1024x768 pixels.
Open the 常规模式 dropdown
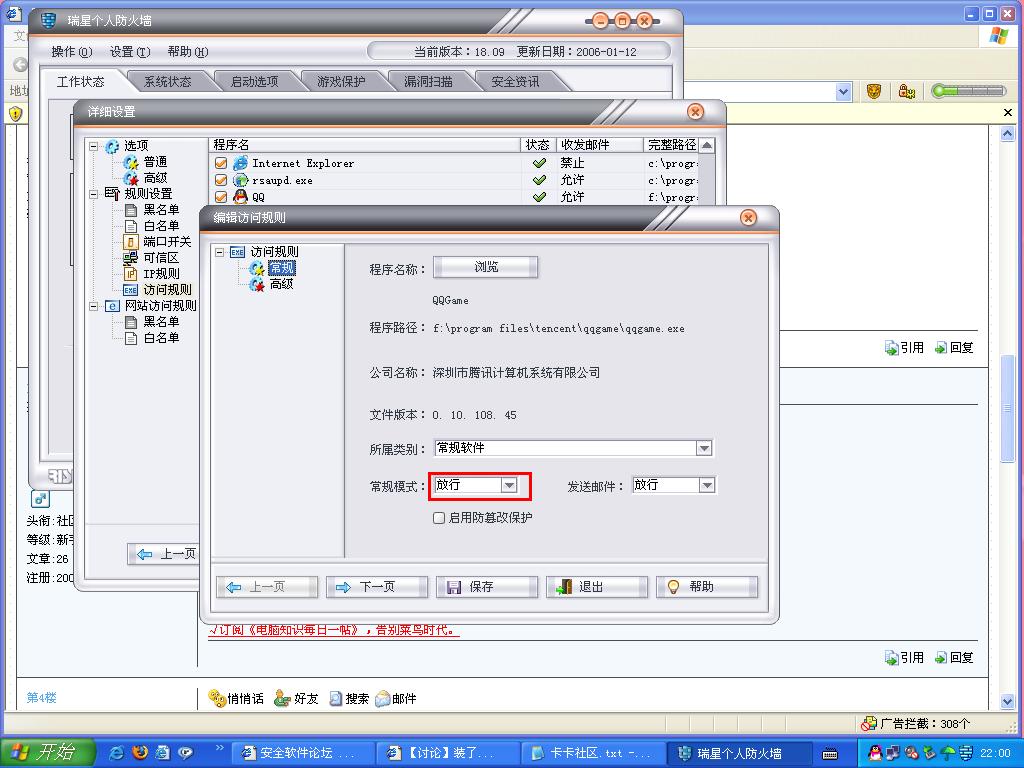509,485
